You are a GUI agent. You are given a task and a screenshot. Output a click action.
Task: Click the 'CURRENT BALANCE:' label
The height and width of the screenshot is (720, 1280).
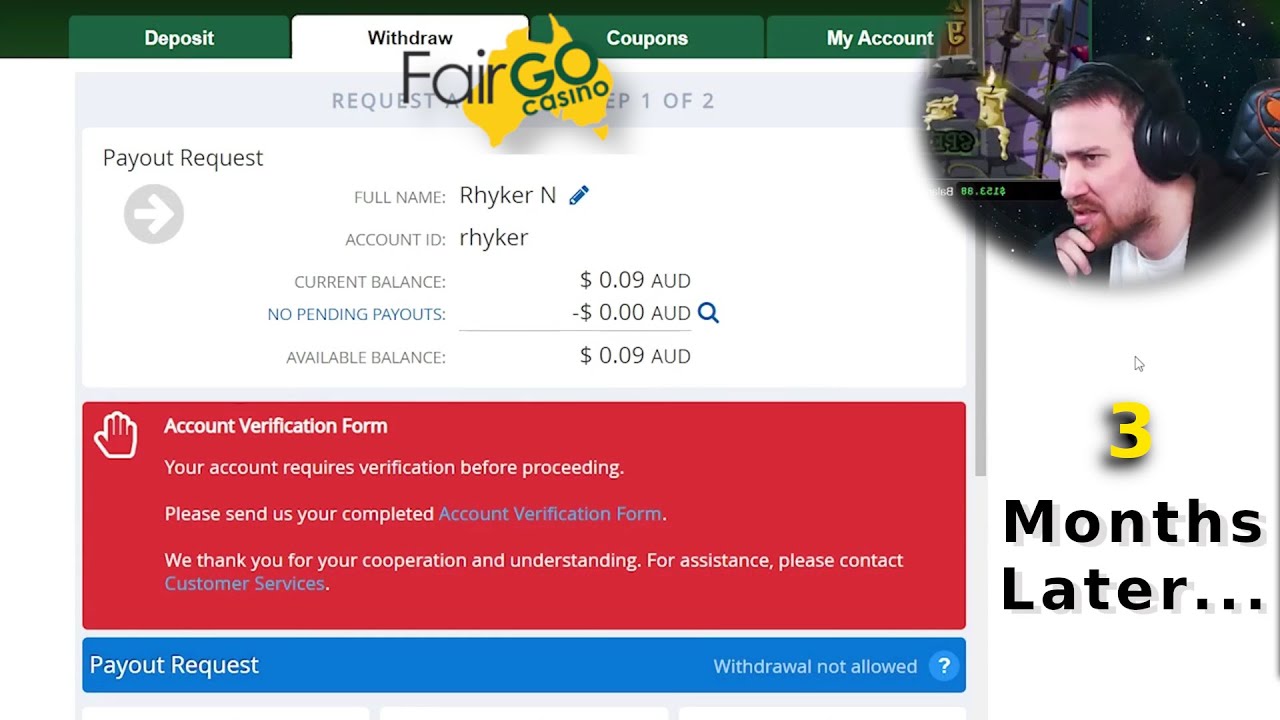coord(370,282)
